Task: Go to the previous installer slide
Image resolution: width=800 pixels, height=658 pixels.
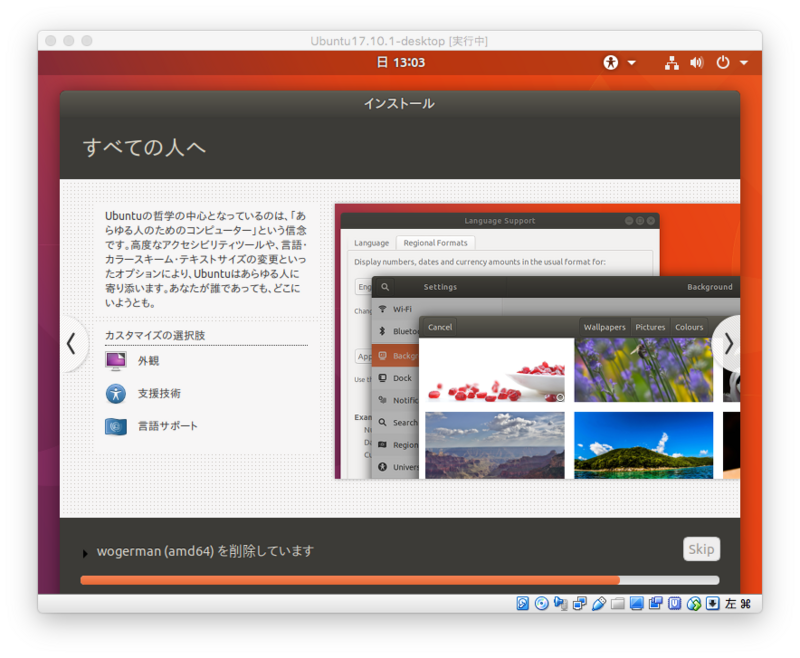Action: (71, 343)
